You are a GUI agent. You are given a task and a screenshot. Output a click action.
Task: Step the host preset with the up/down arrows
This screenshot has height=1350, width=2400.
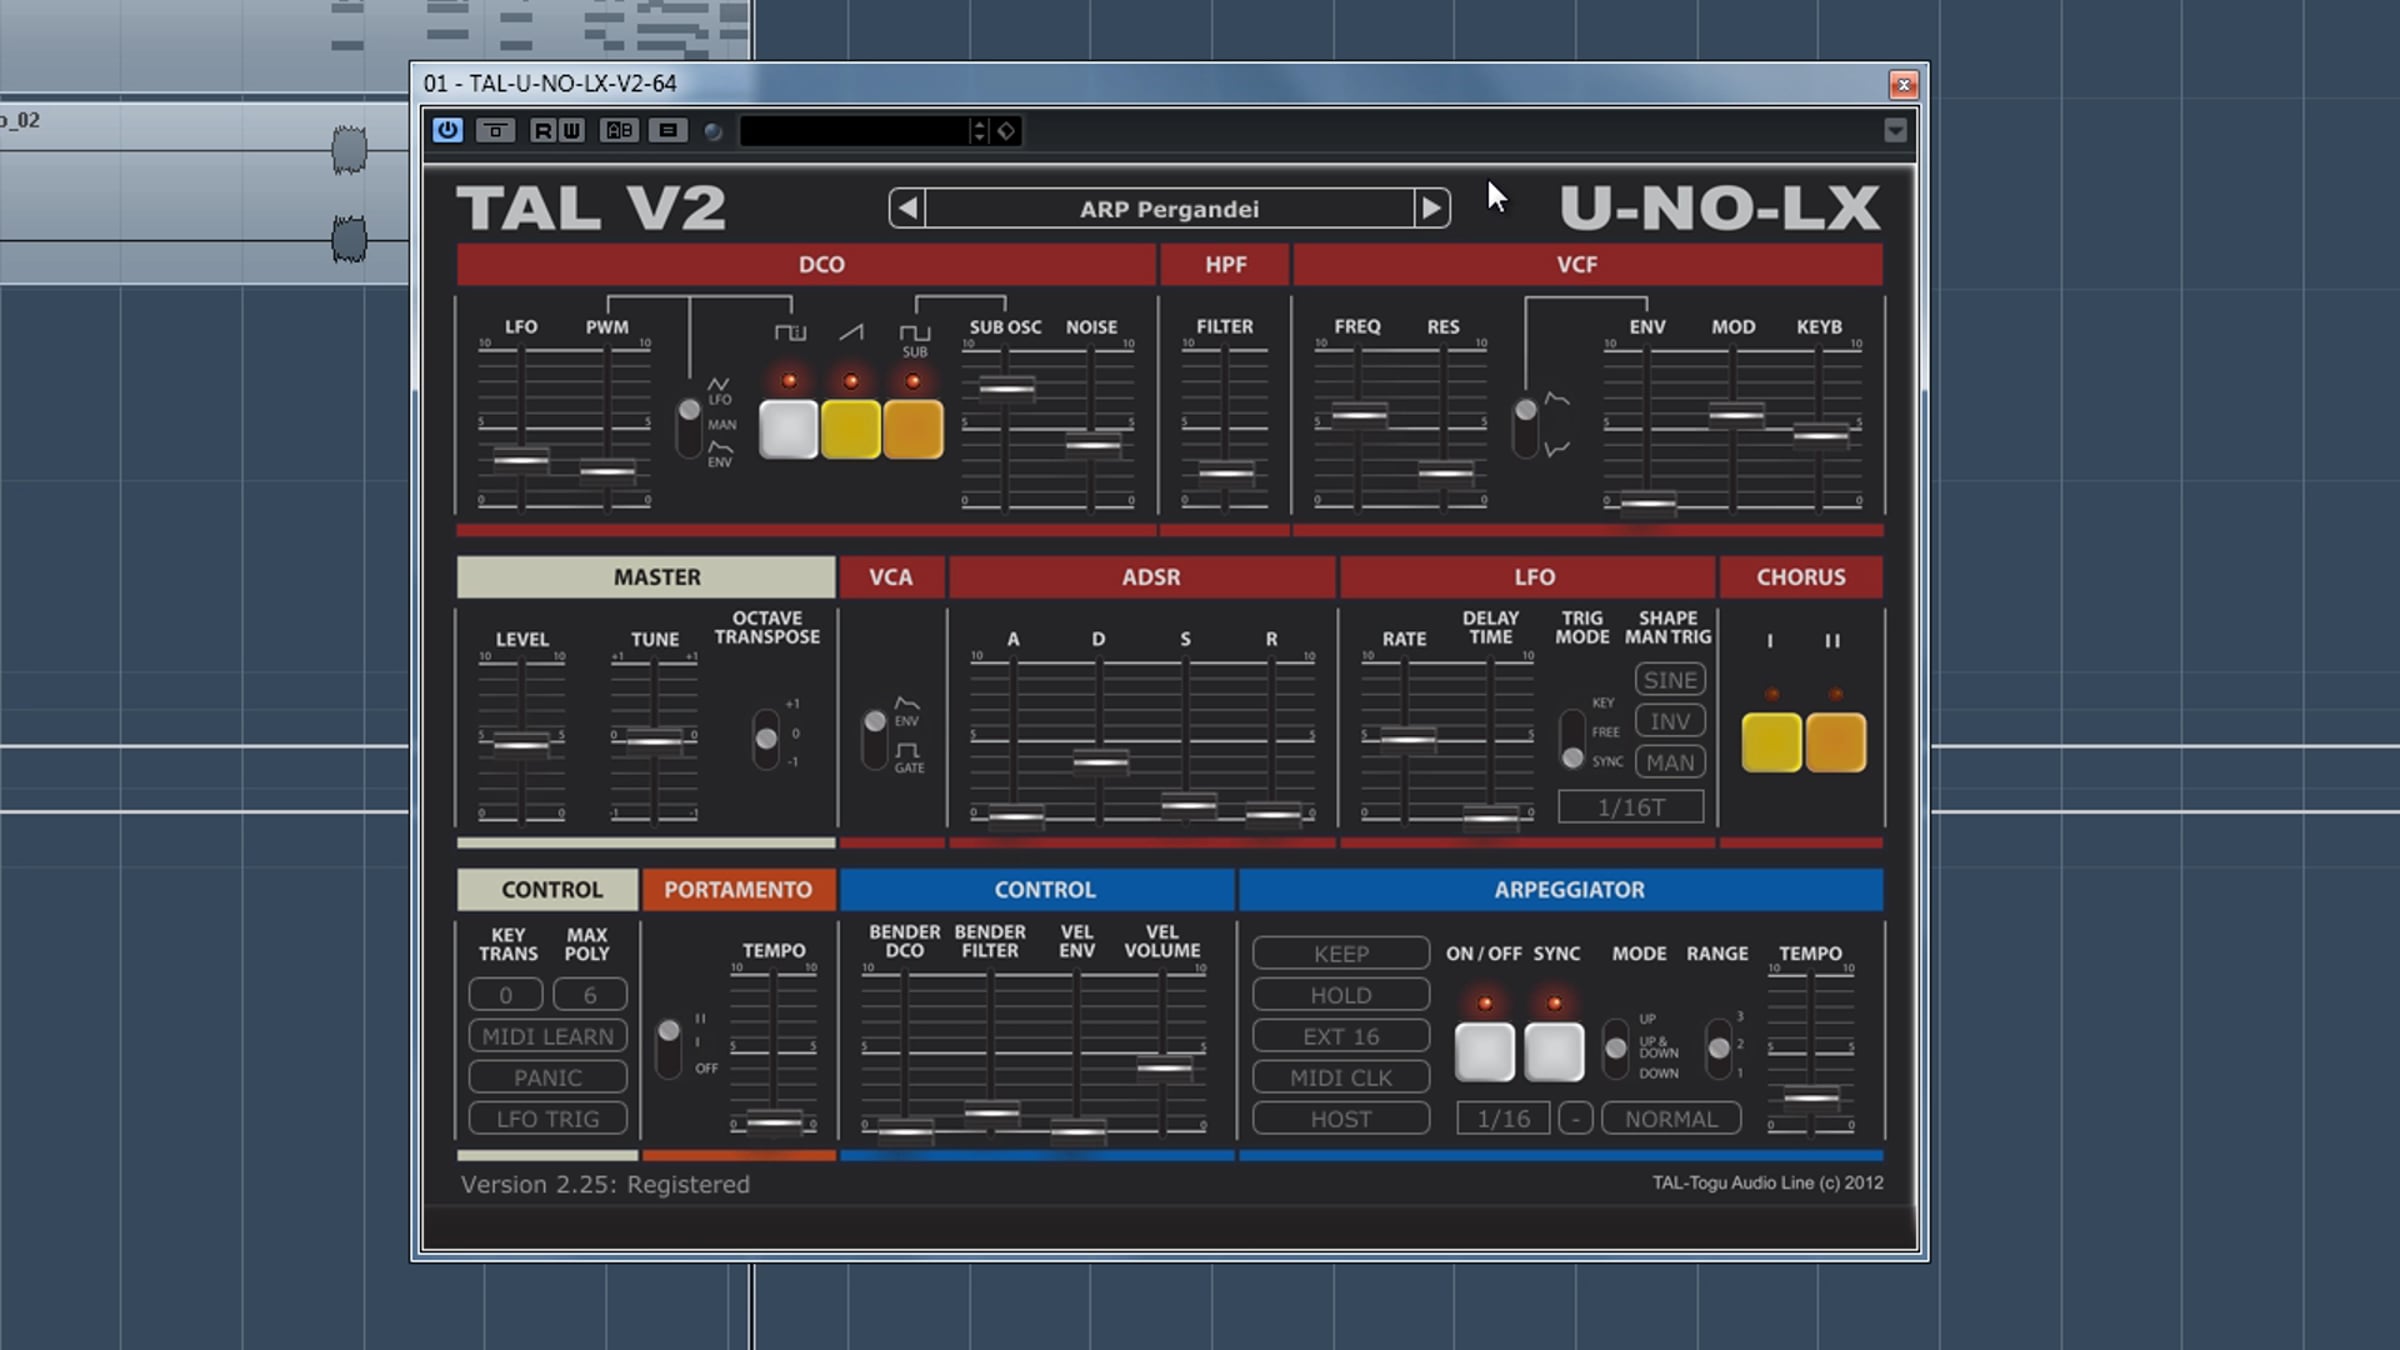tap(980, 130)
